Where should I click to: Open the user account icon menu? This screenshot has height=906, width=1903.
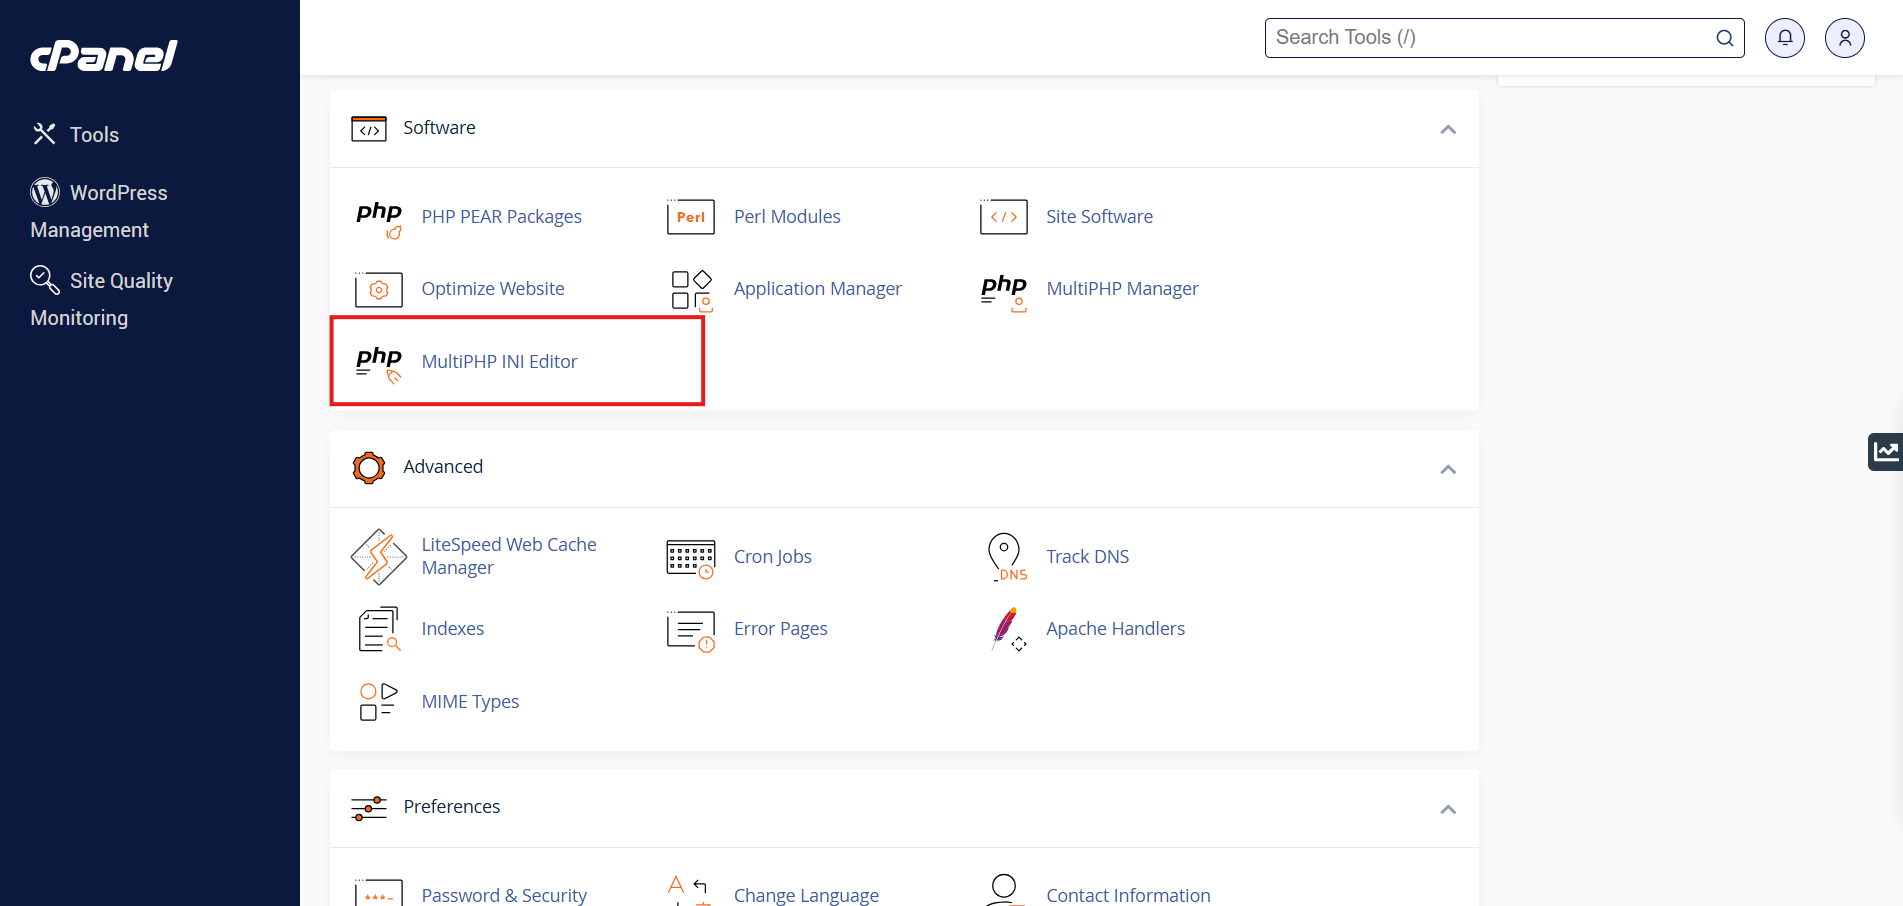(x=1844, y=38)
